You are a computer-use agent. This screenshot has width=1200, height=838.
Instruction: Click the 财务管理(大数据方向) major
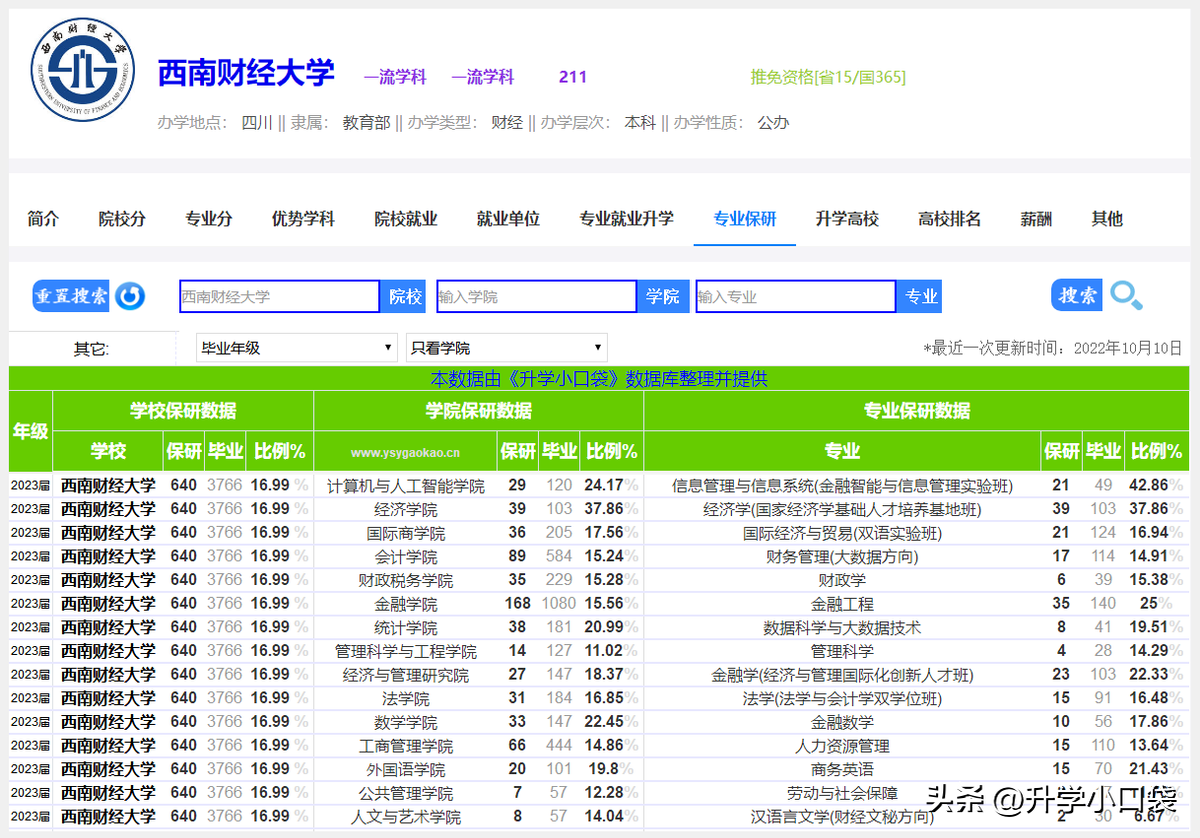coord(842,557)
